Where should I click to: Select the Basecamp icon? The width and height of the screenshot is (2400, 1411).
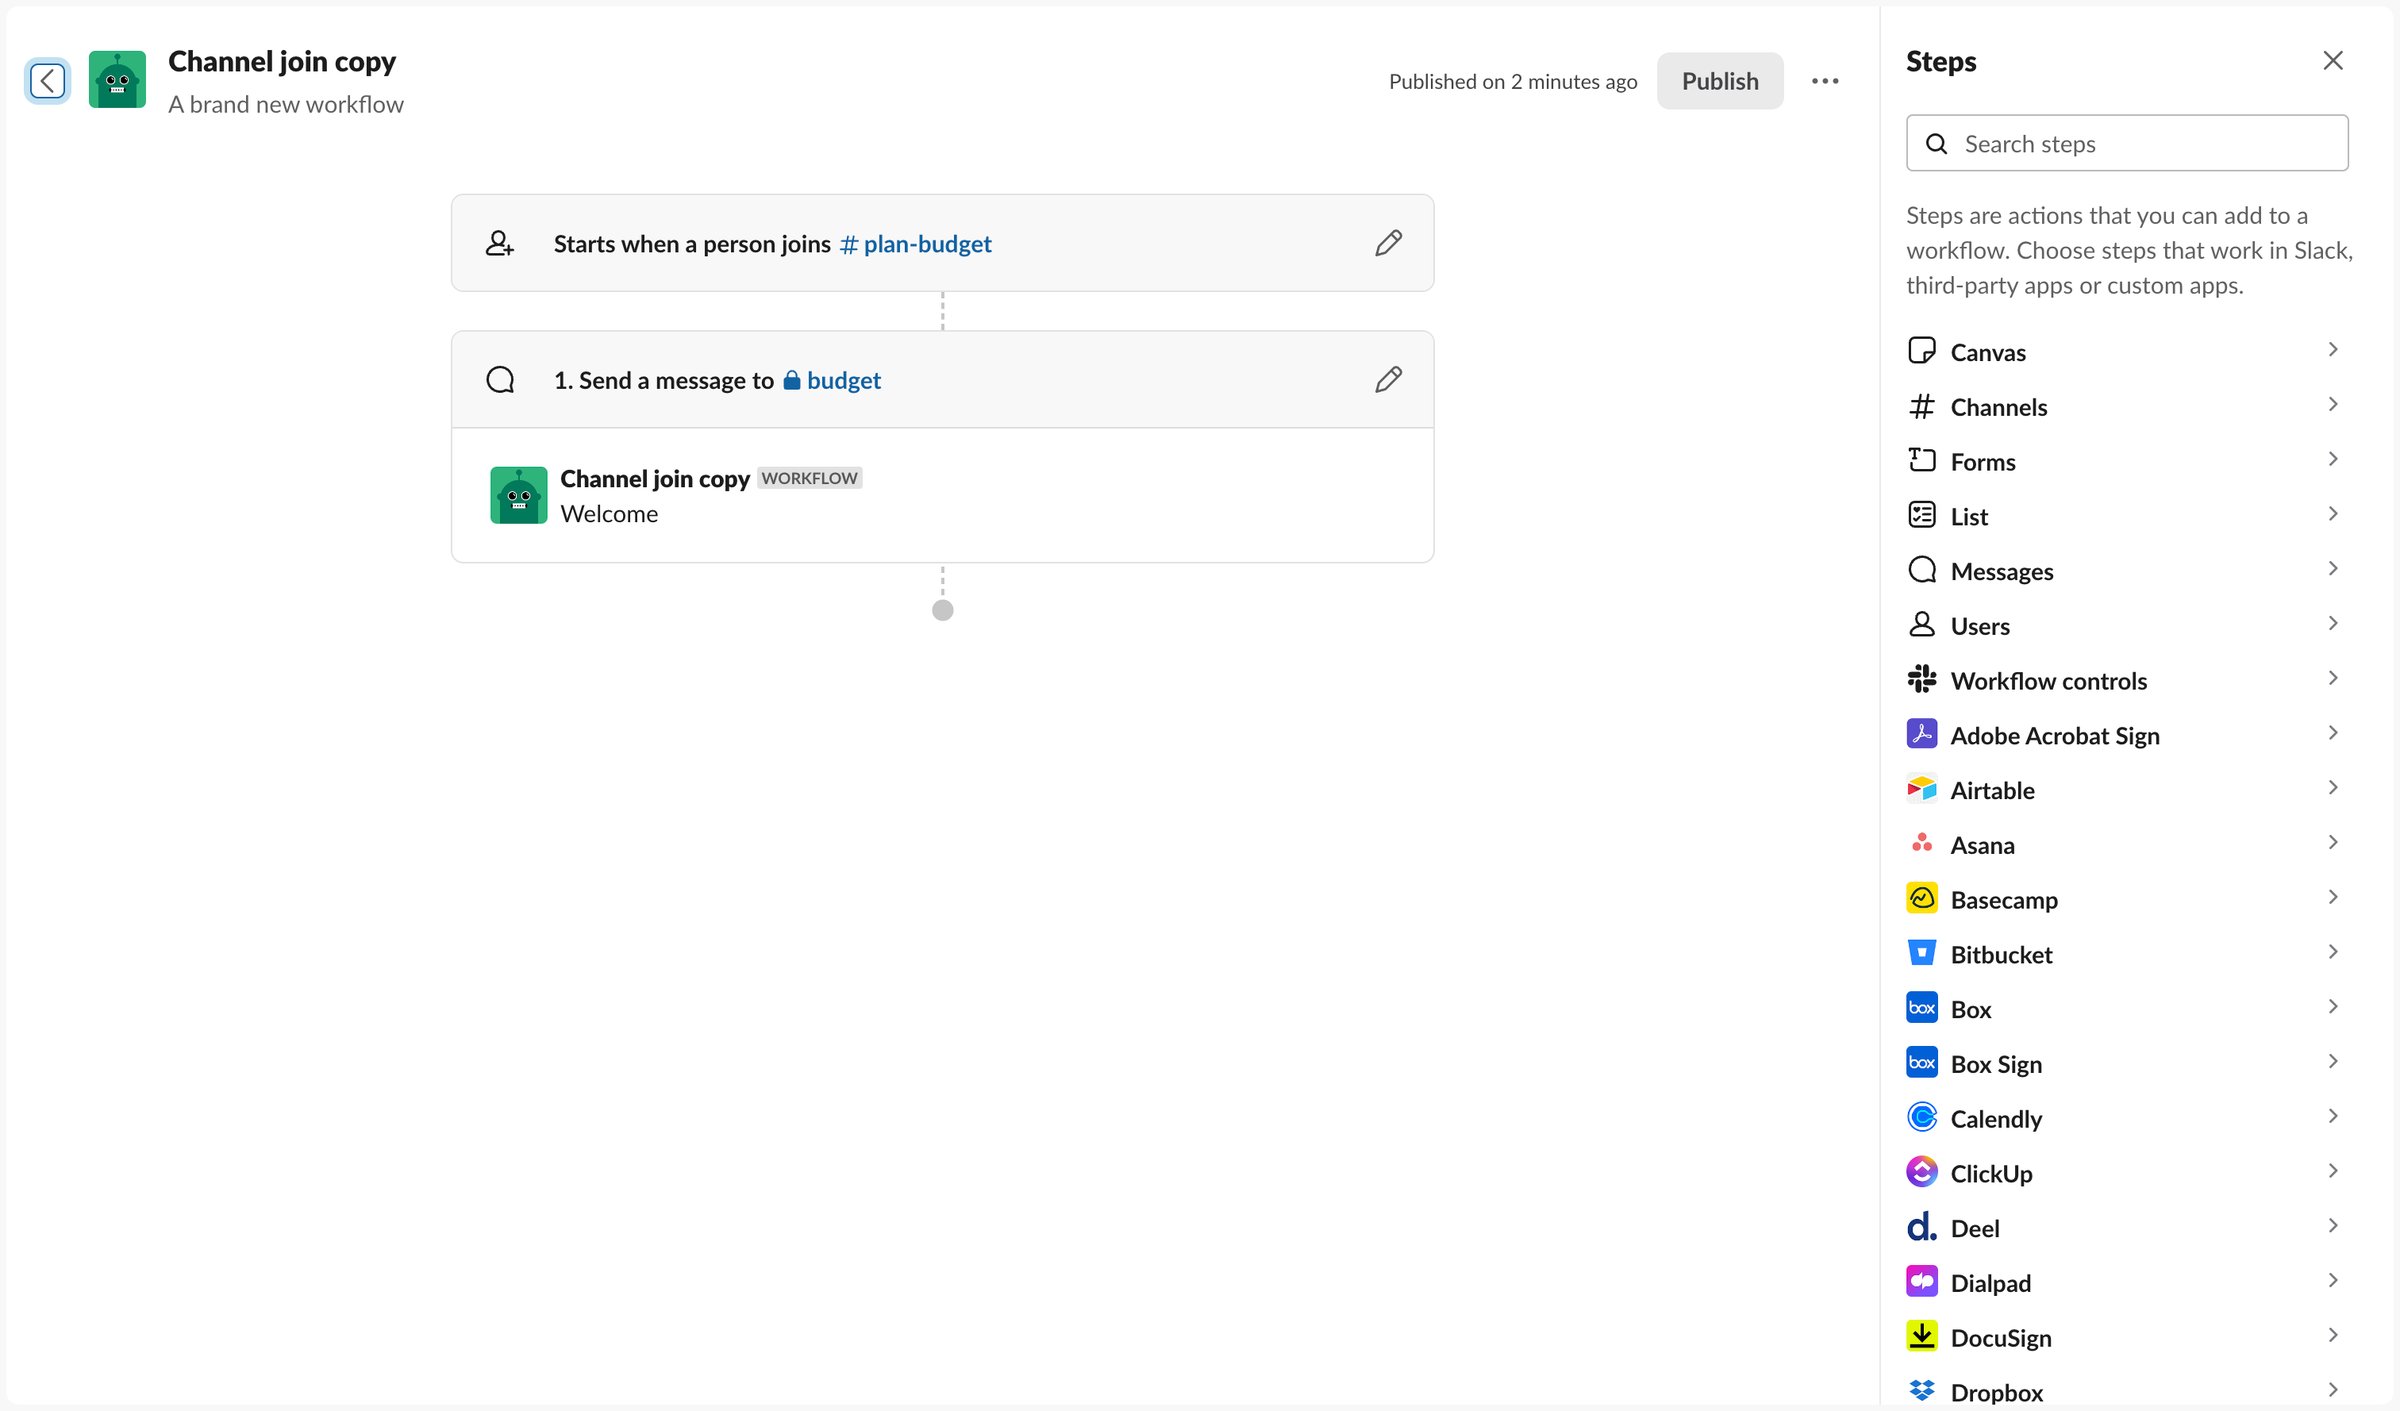pos(1922,898)
